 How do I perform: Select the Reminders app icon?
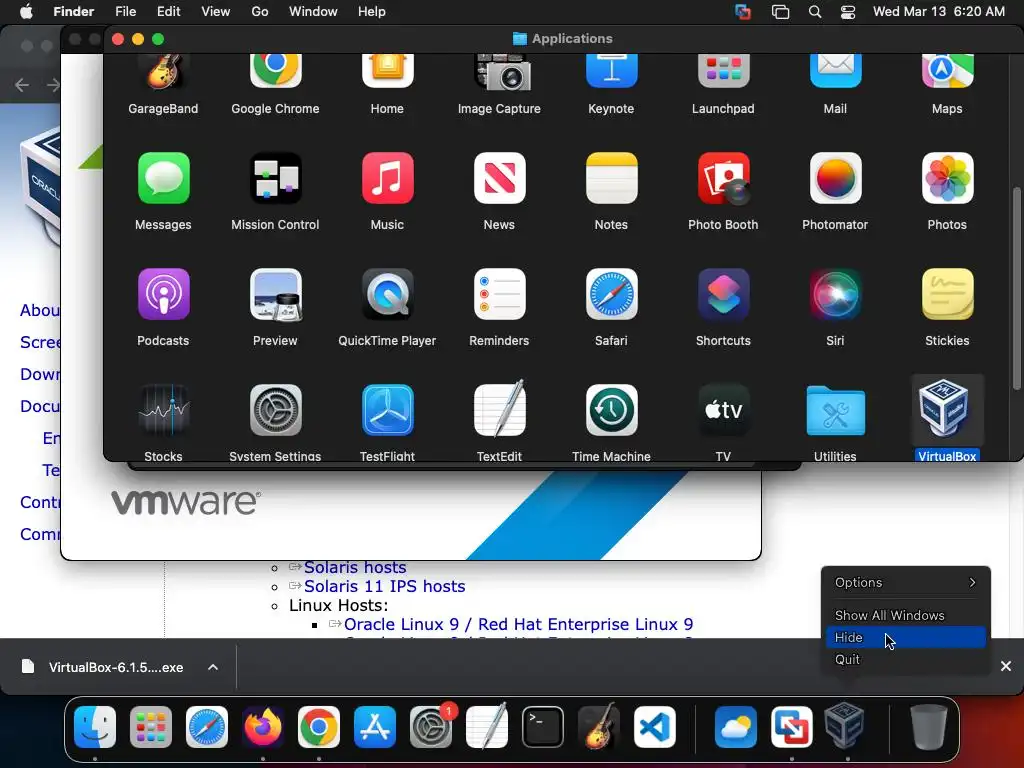(500, 294)
